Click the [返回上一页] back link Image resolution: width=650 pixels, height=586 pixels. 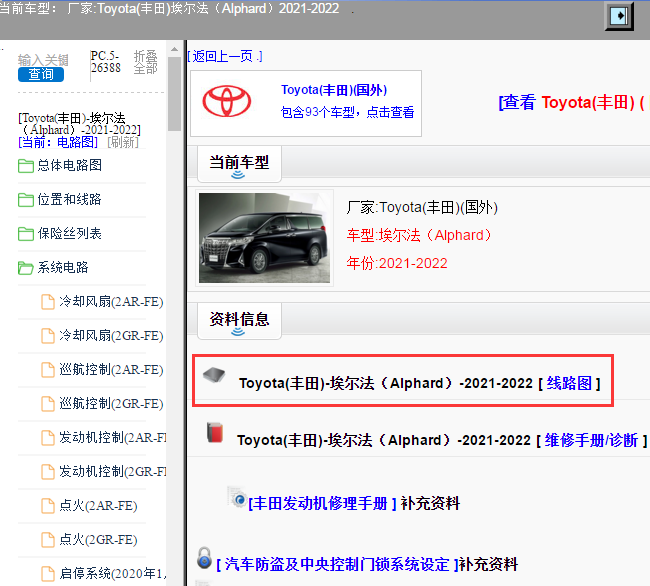click(x=225, y=56)
